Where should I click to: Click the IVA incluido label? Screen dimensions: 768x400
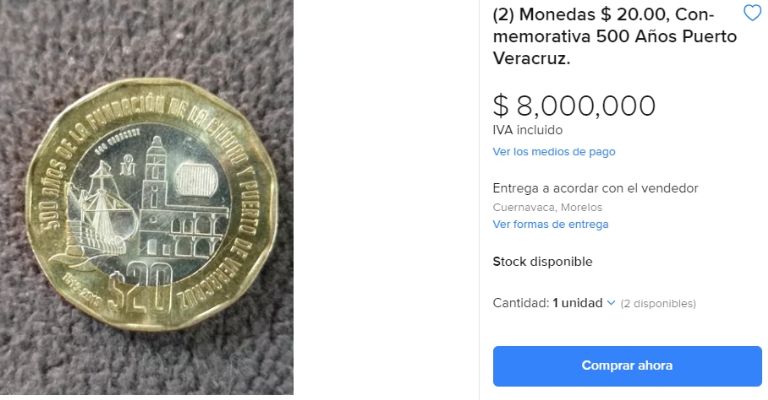pos(528,130)
